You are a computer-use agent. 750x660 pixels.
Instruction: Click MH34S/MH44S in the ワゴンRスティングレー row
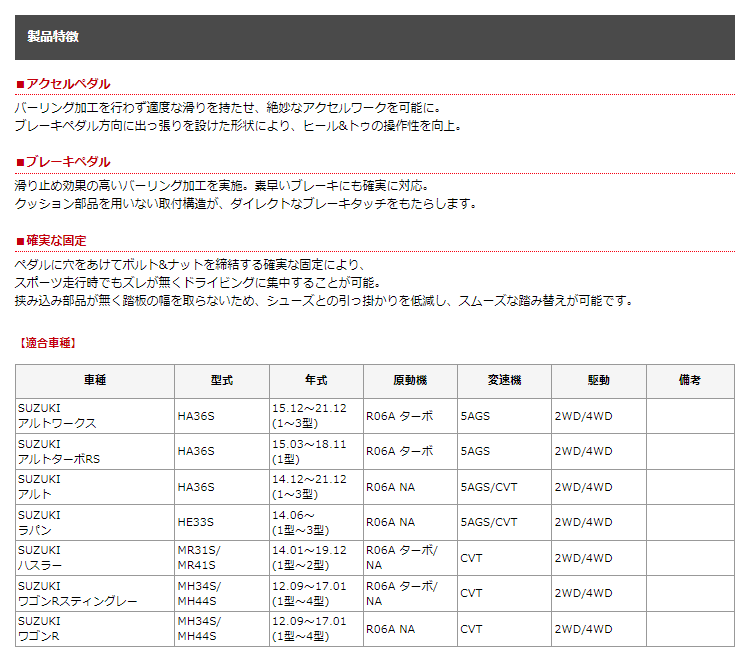point(199,594)
